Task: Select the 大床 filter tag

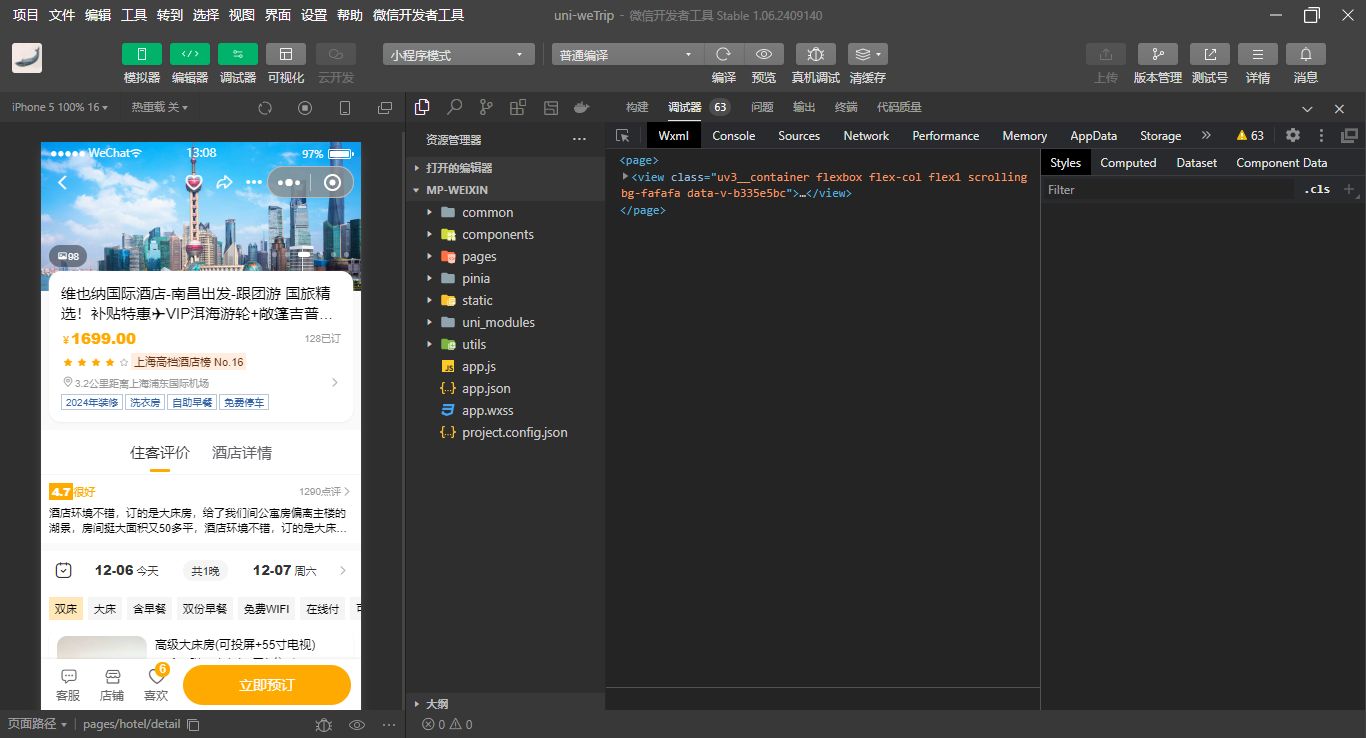Action: click(105, 608)
